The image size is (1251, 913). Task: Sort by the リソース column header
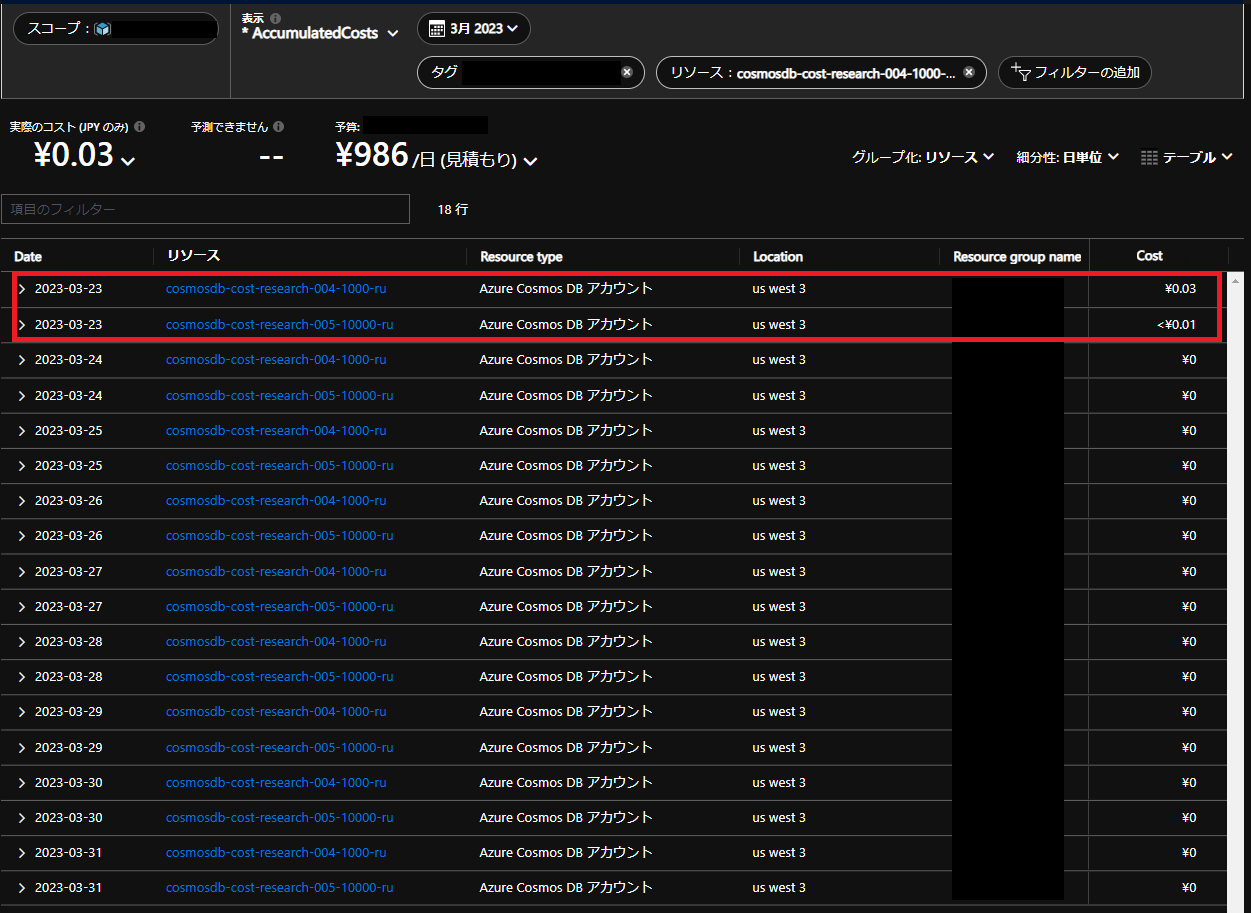click(x=193, y=256)
